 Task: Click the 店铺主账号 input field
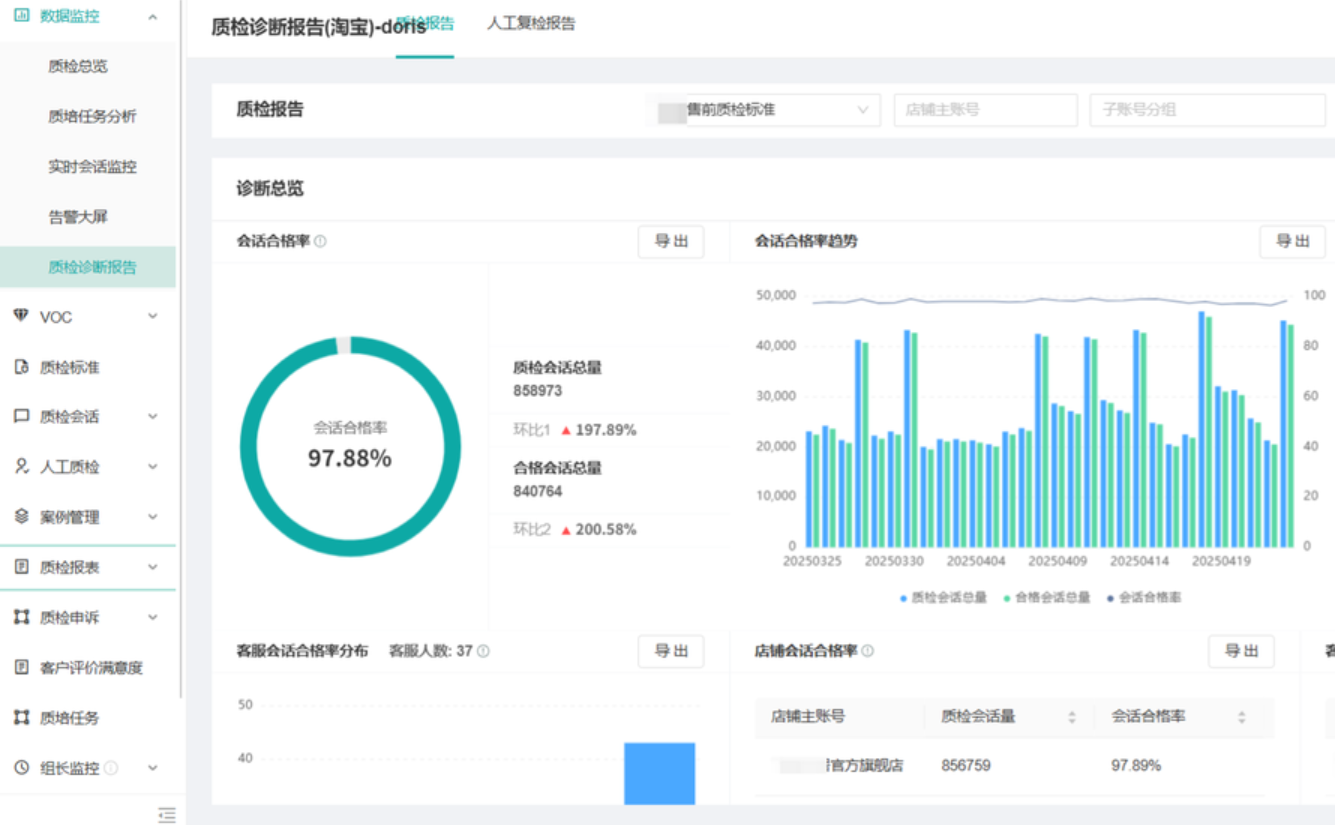pos(985,110)
